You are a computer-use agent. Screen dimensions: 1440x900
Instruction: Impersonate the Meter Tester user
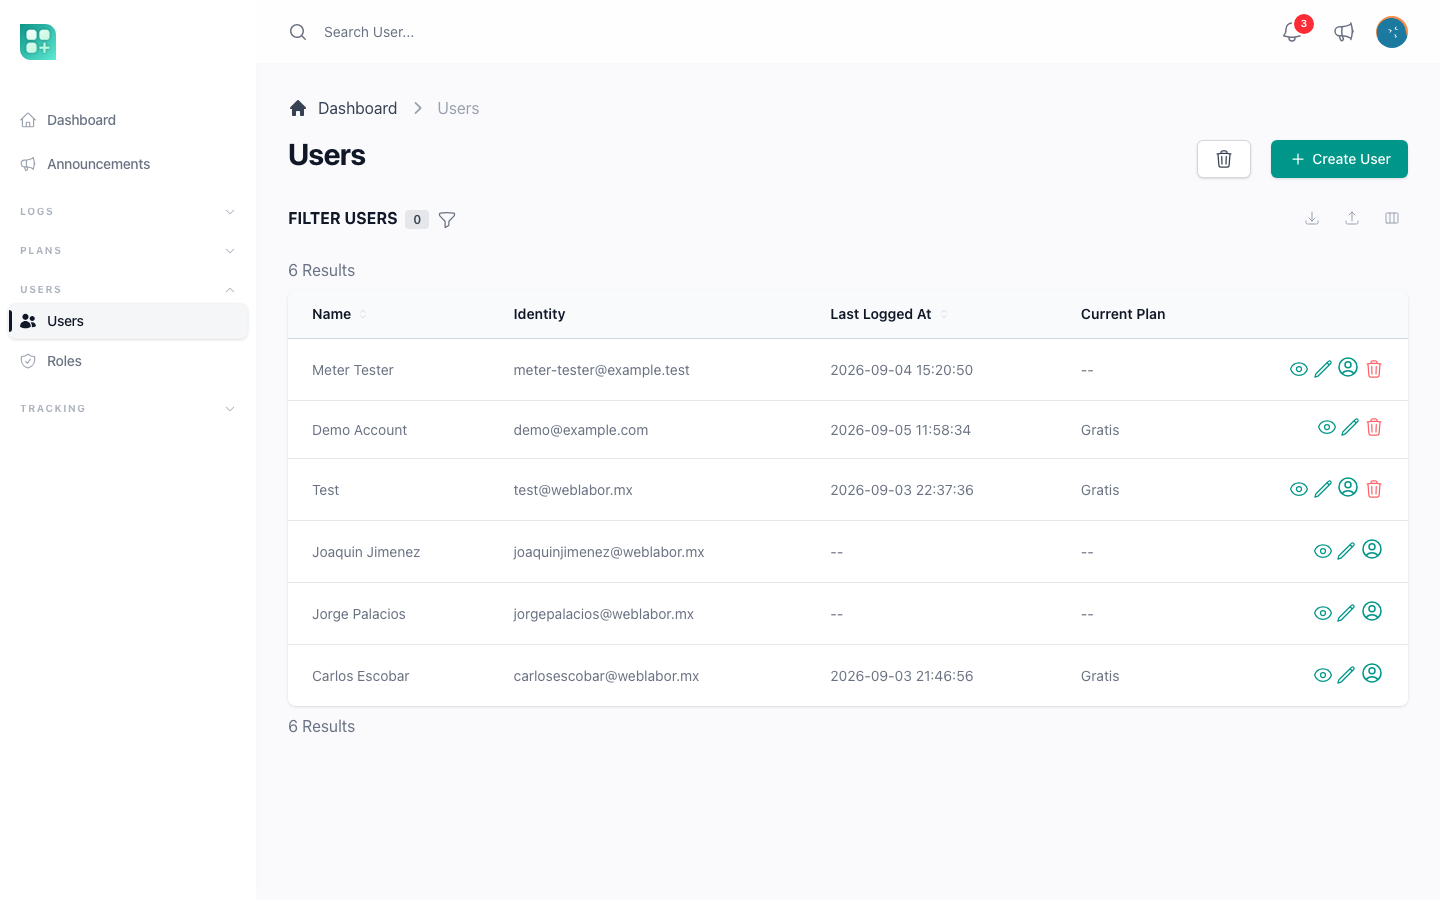(1348, 367)
